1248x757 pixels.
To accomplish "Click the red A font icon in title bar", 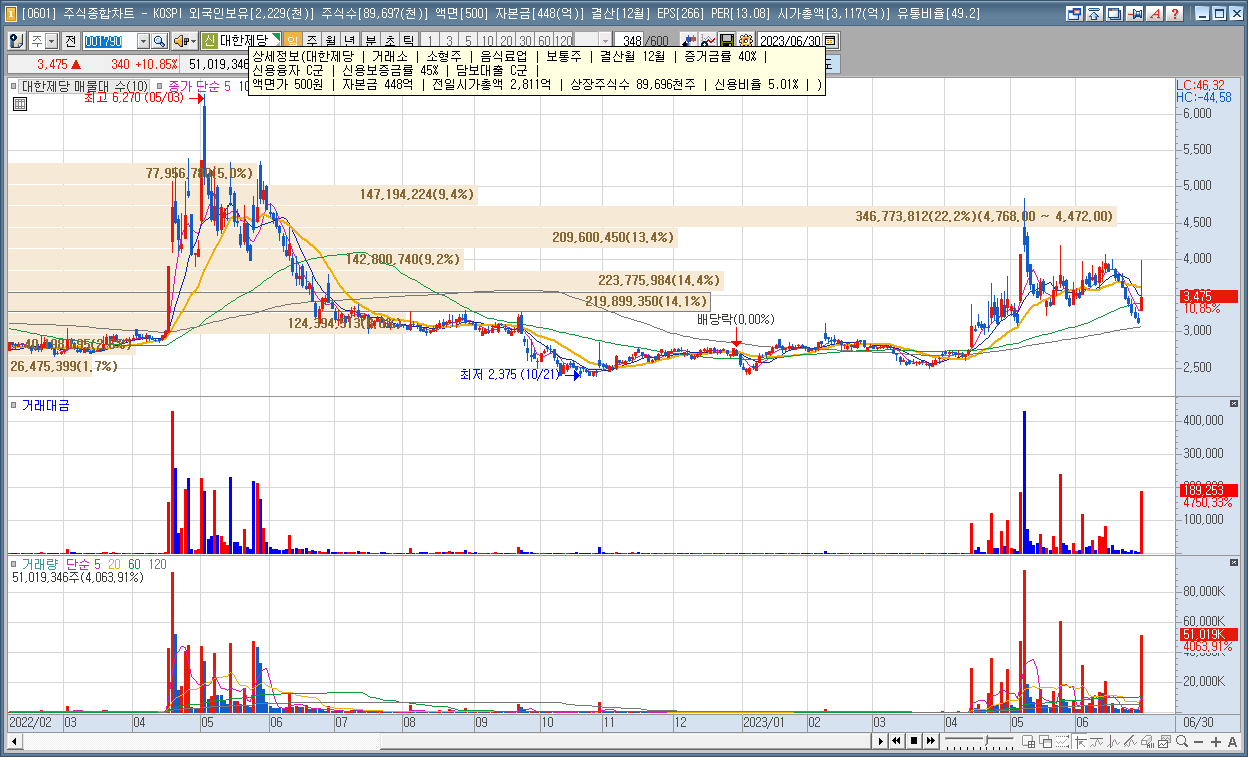I will point(1154,14).
